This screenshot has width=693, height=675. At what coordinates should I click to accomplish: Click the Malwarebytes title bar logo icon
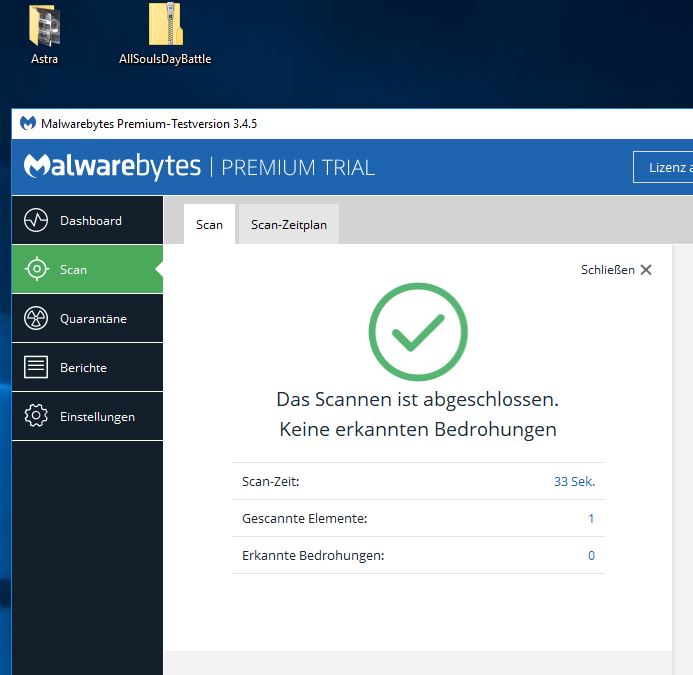28,123
